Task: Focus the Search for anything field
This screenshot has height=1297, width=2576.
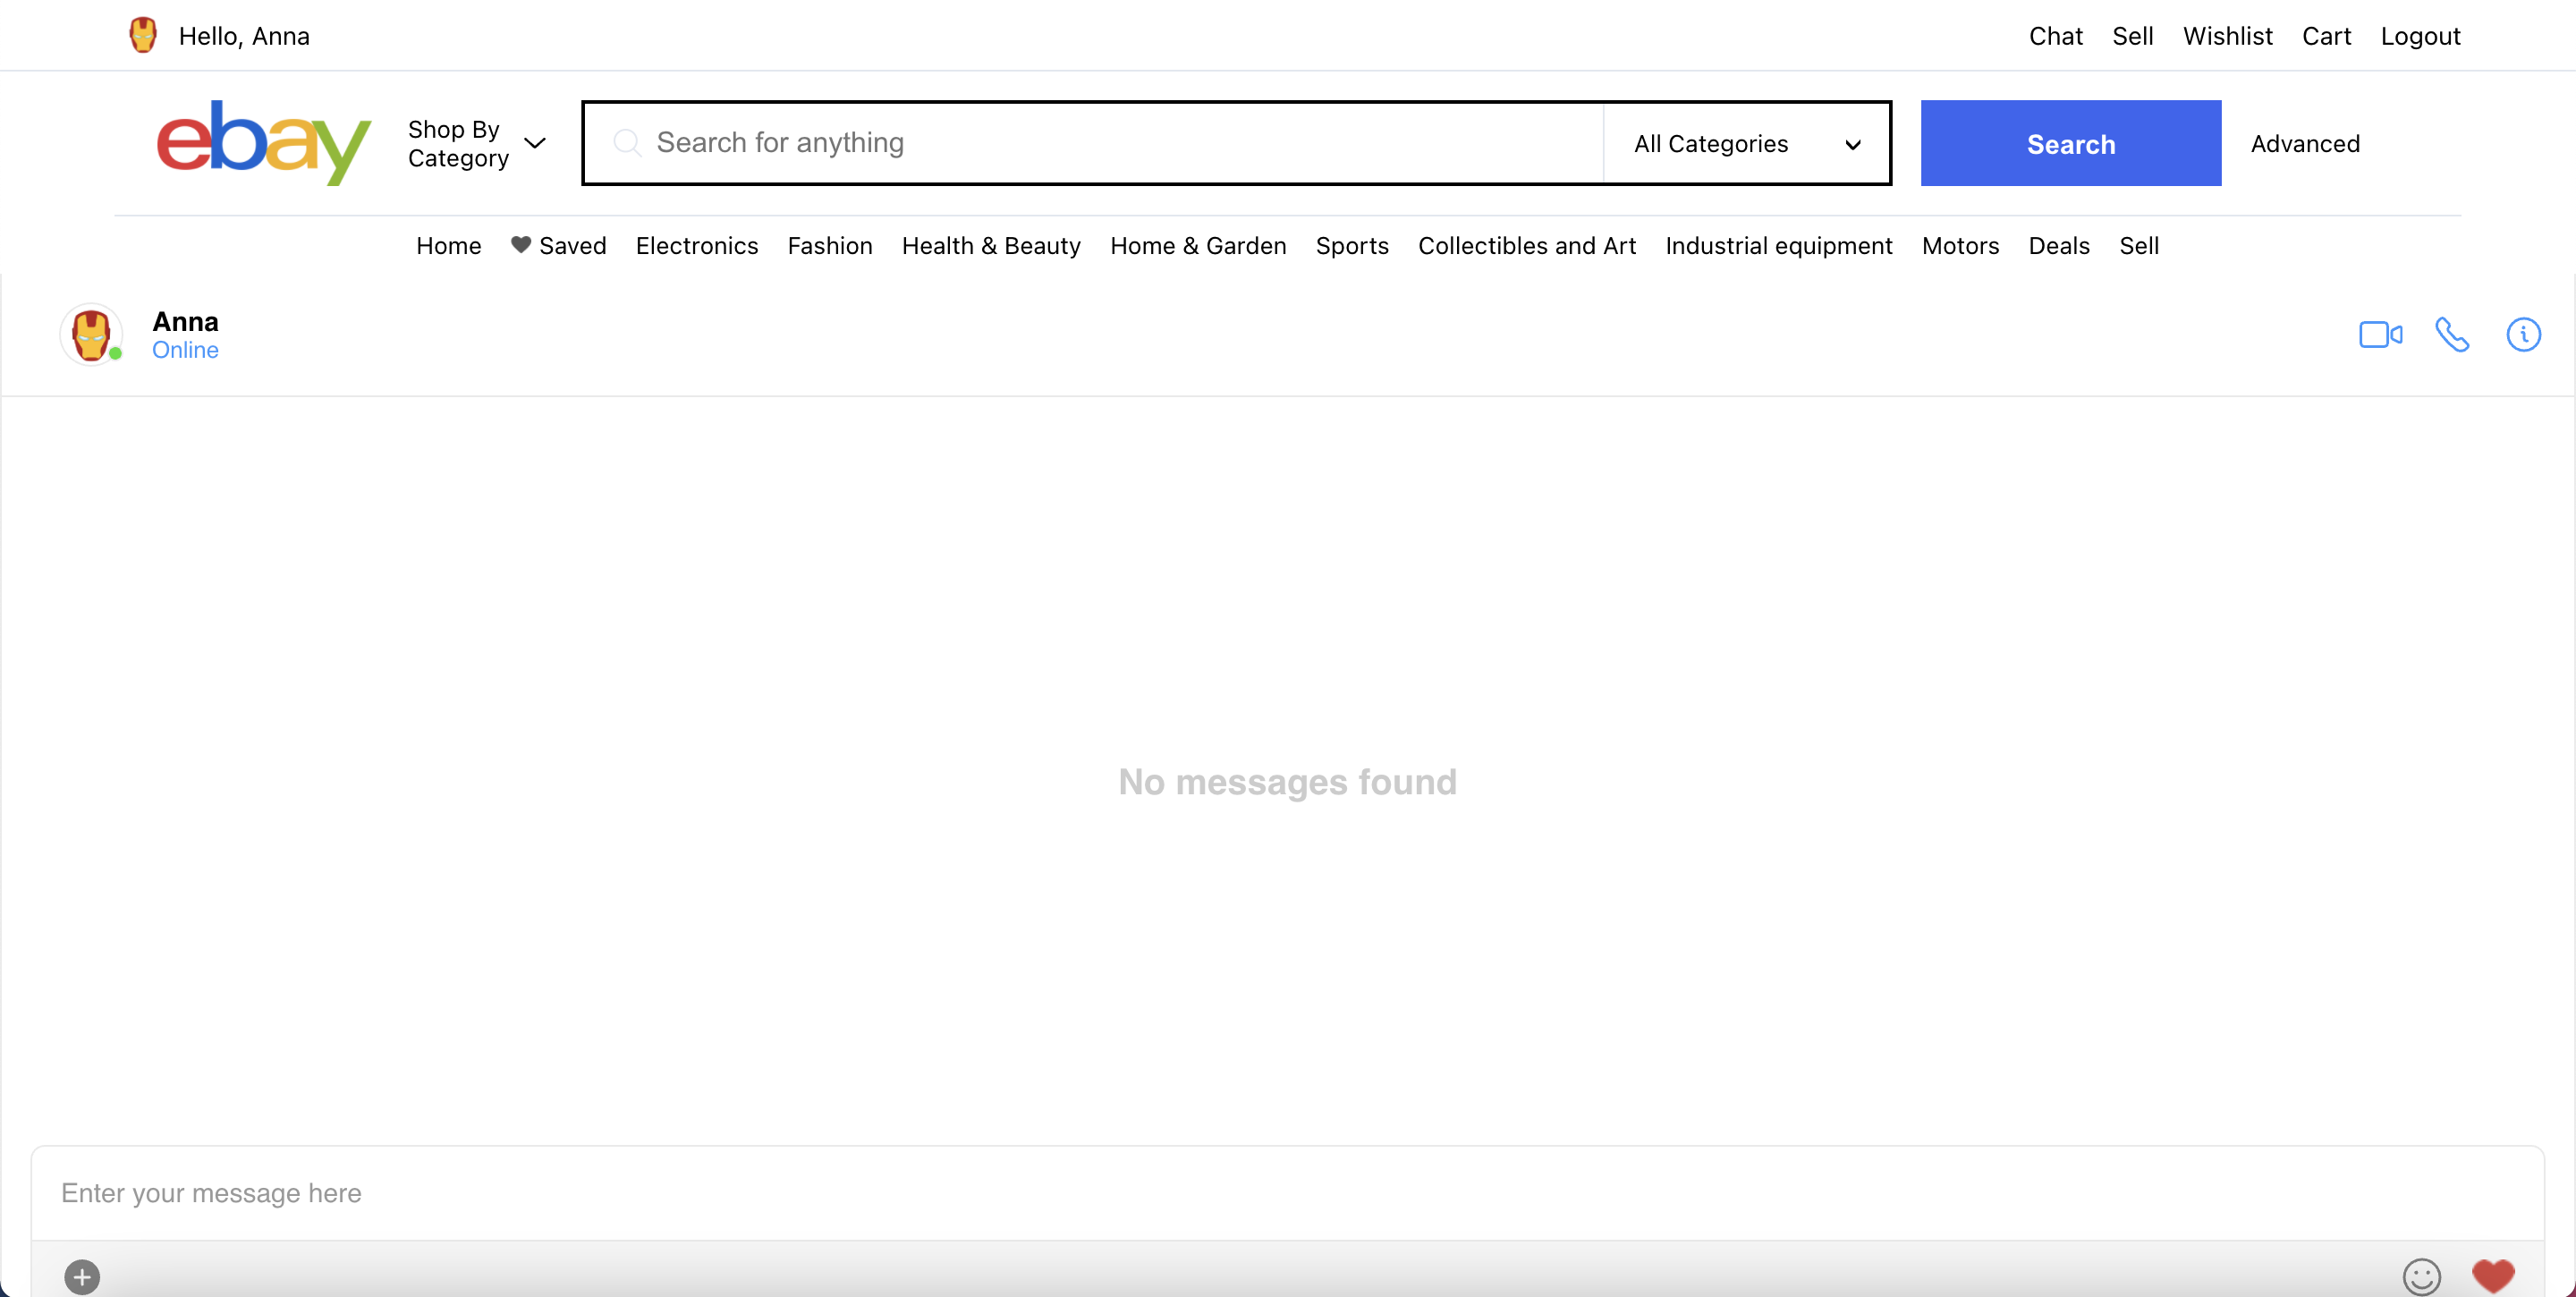Action: click(1093, 143)
